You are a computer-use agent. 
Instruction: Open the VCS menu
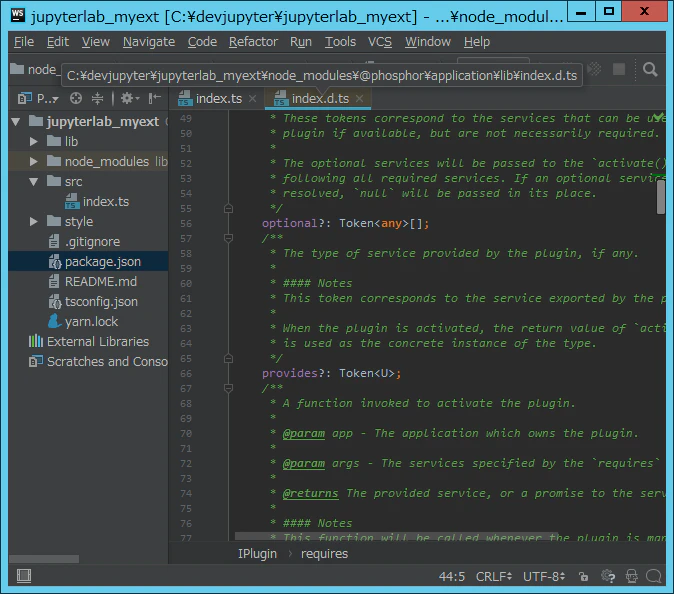coord(380,42)
